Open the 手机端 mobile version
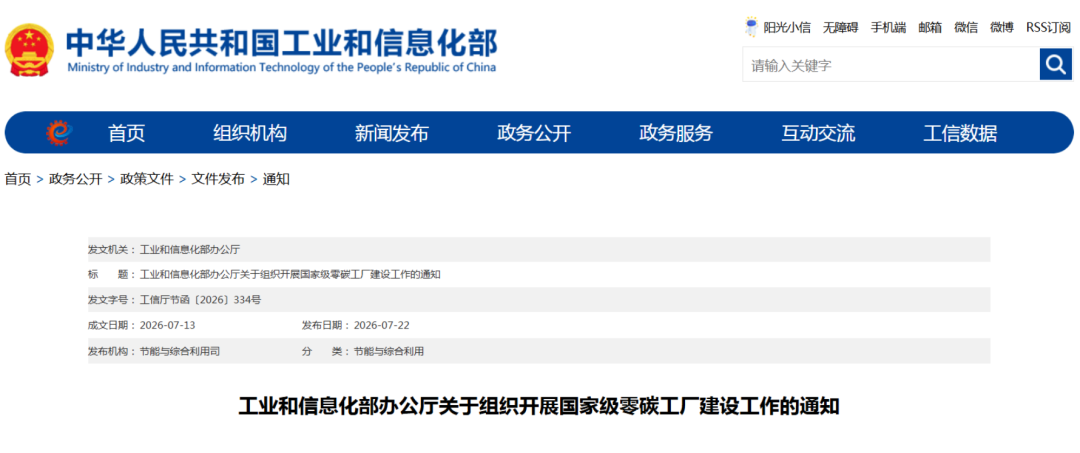The width and height of the screenshot is (1080, 453). (x=888, y=28)
